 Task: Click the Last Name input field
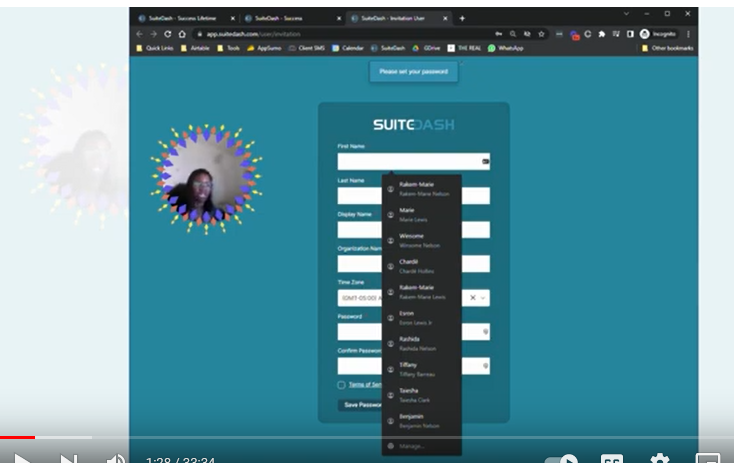(x=413, y=196)
